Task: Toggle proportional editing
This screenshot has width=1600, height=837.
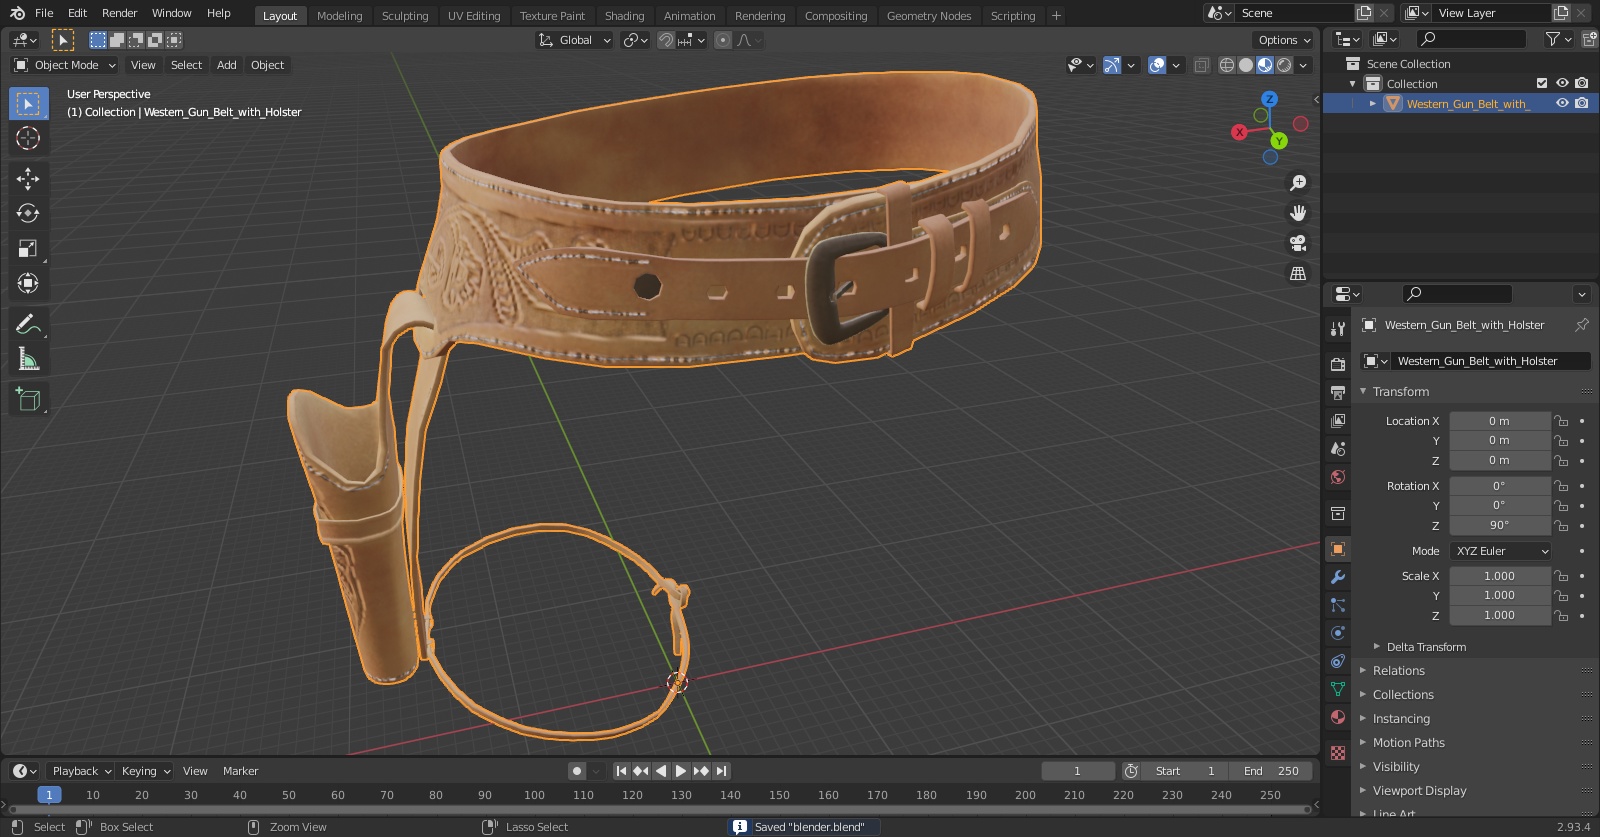Action: (723, 40)
